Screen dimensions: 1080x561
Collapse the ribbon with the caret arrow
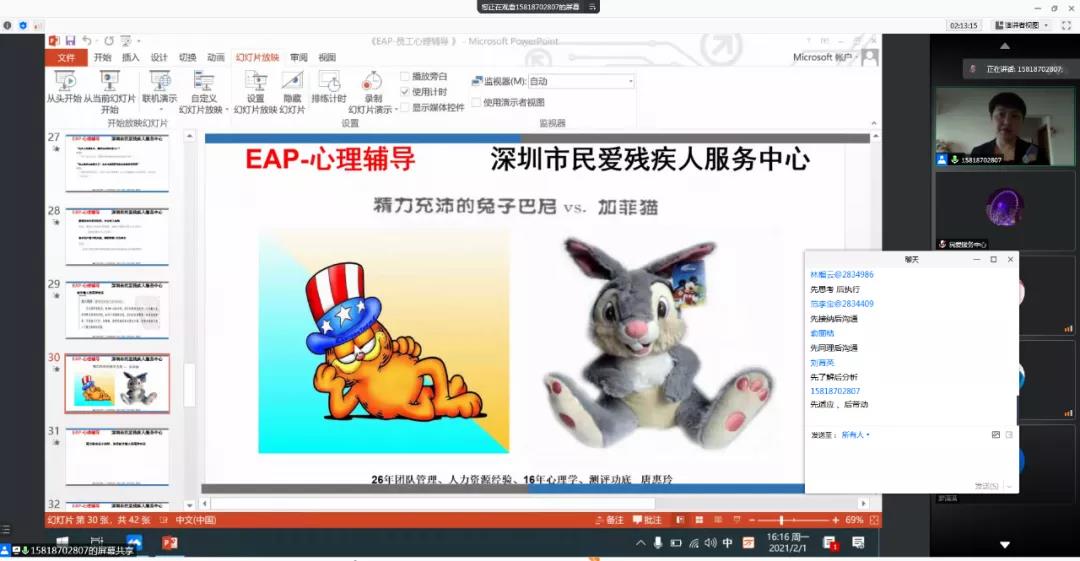(873, 123)
